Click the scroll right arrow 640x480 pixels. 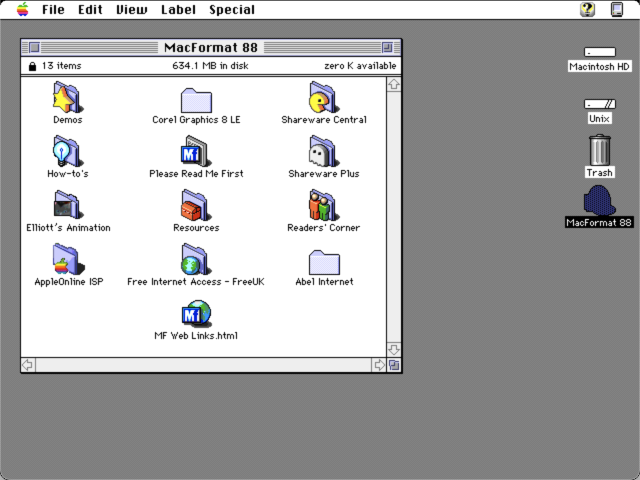[379, 365]
